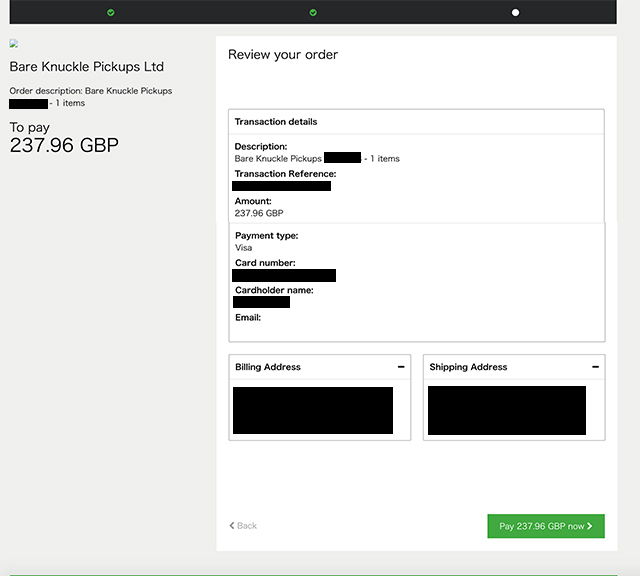Image resolution: width=640 pixels, height=576 pixels.
Task: Click the Review your order heading
Action: point(283,55)
